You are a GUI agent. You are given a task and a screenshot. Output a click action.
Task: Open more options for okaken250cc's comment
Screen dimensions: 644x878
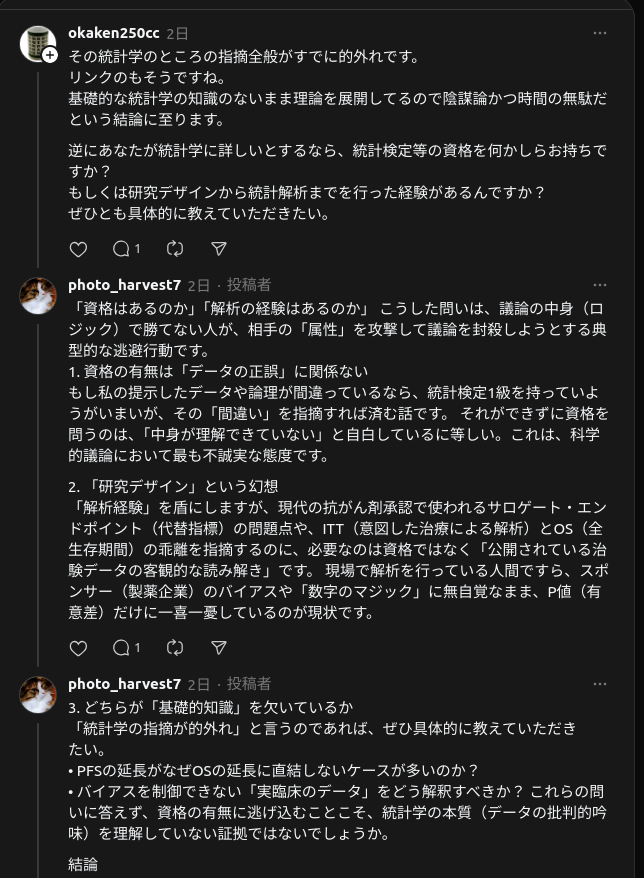599,33
